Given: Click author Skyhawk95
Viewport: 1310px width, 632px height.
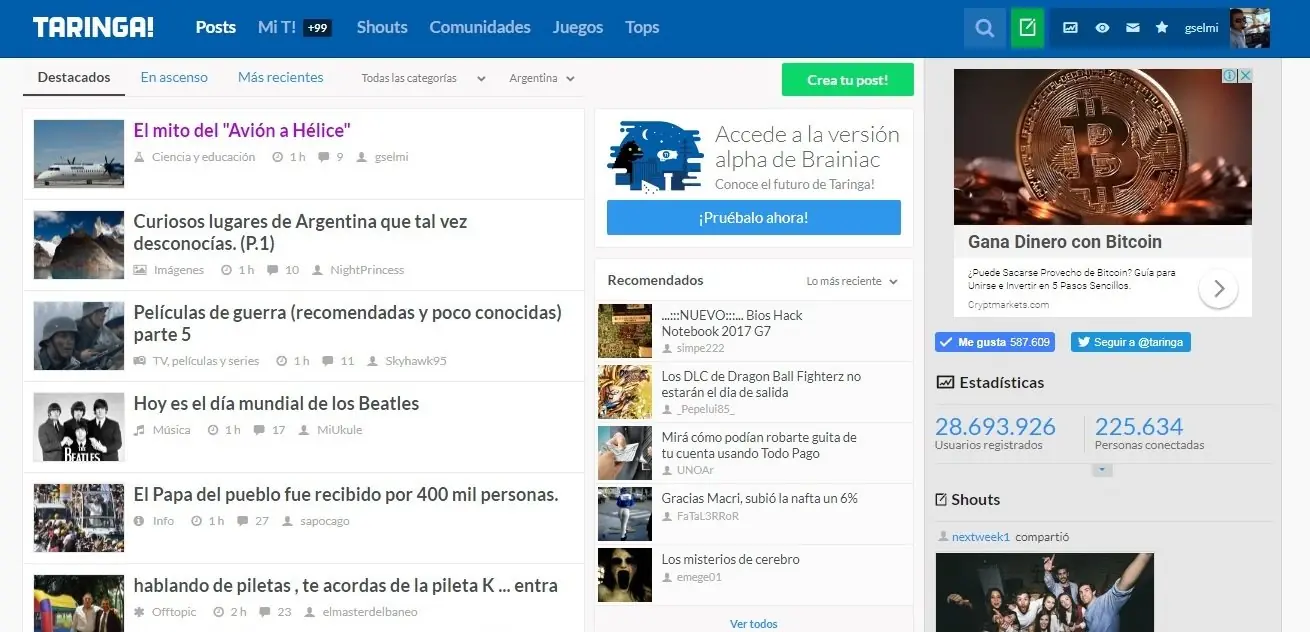Looking at the screenshot, I should (416, 361).
